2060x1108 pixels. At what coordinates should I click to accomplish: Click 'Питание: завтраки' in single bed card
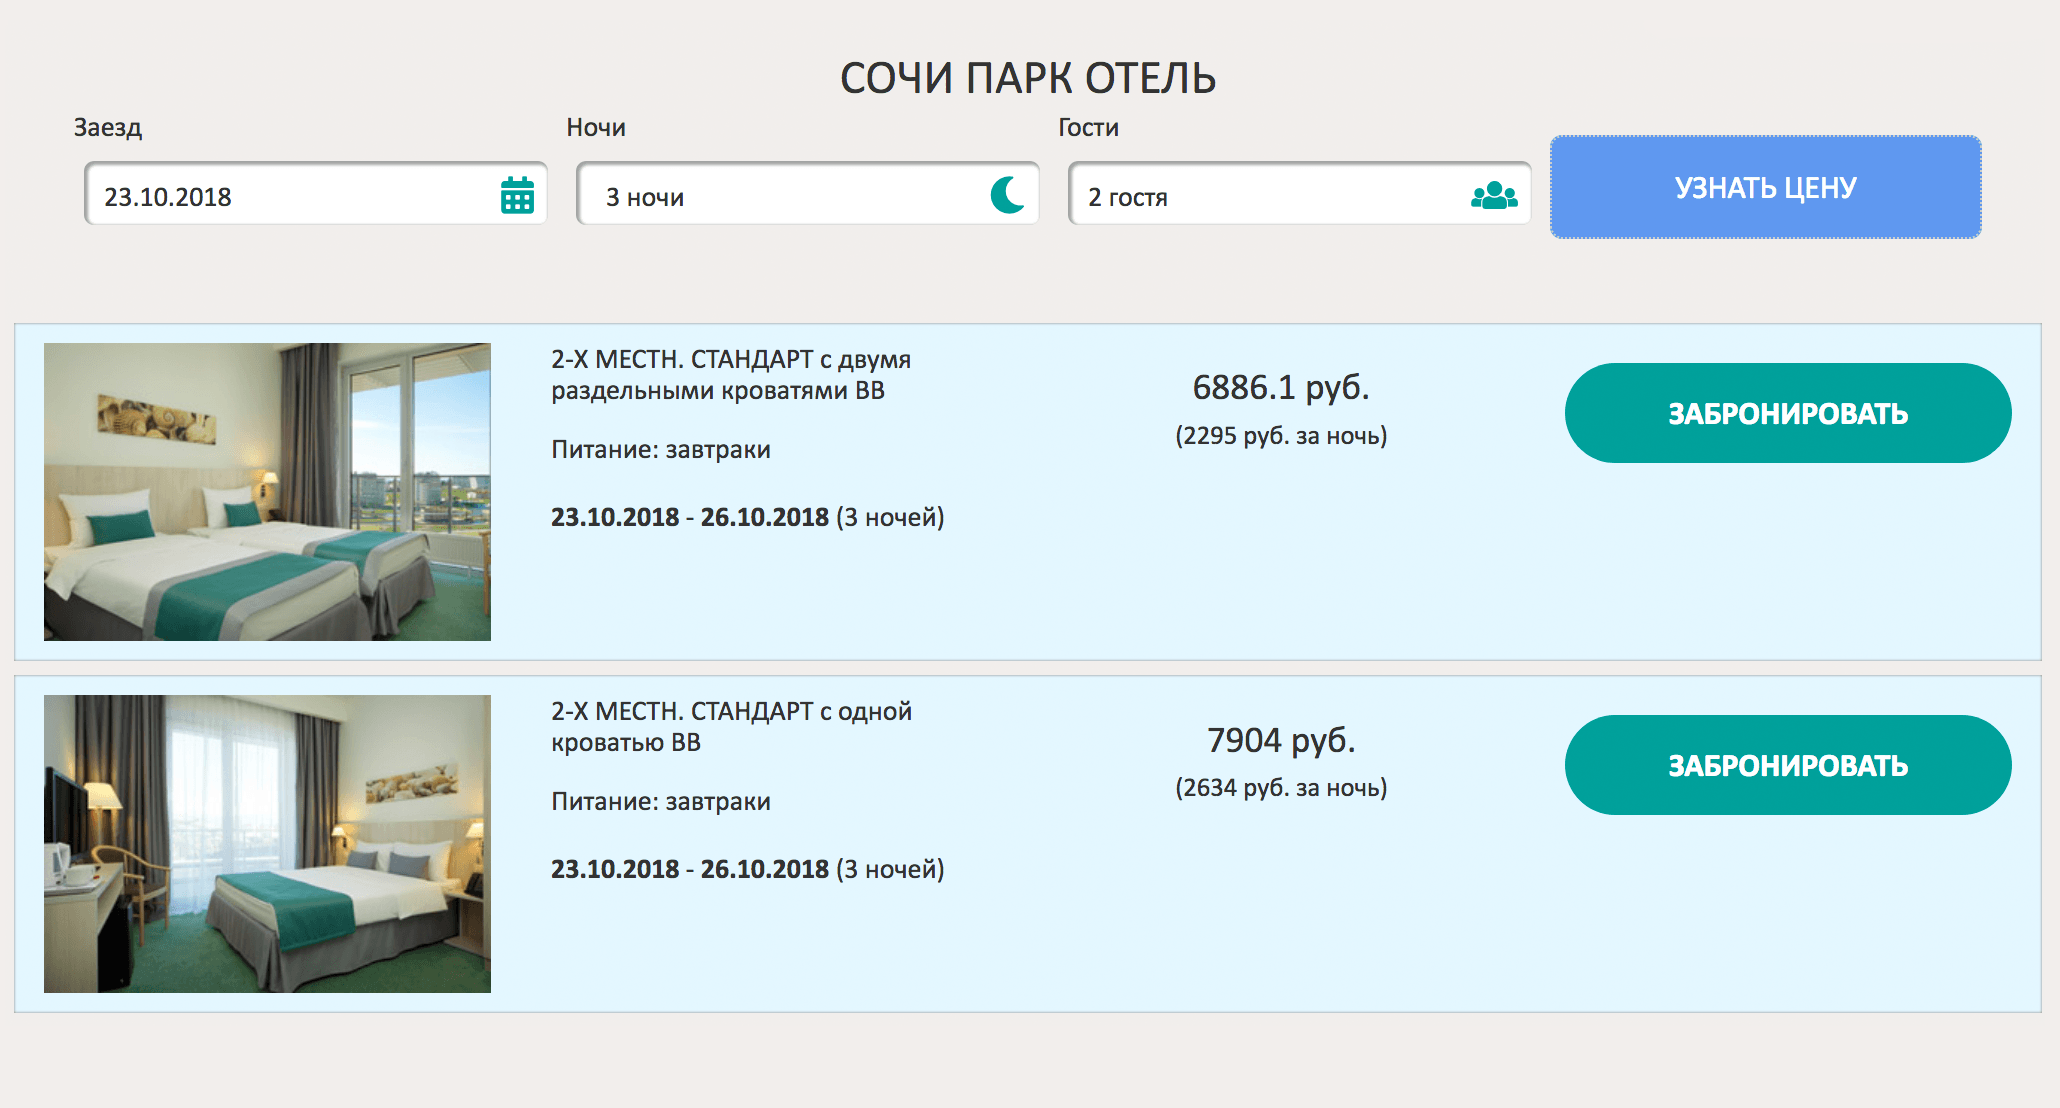[661, 802]
